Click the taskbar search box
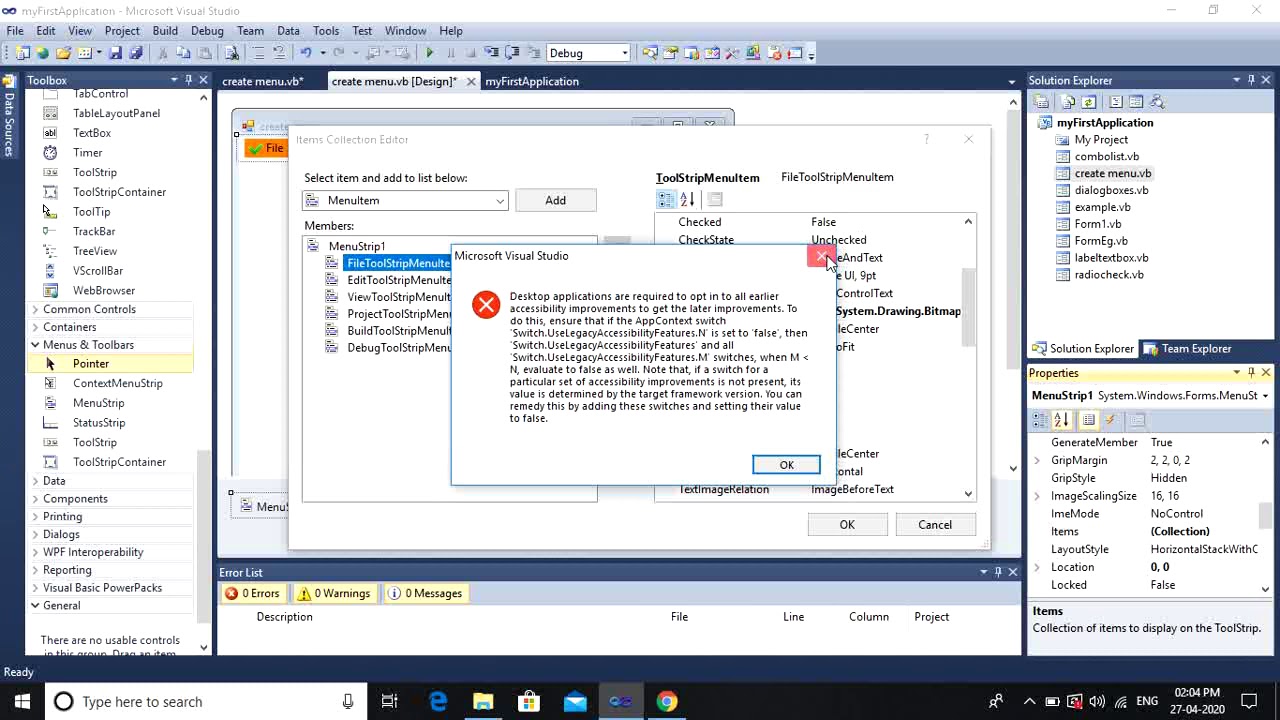 (205, 701)
